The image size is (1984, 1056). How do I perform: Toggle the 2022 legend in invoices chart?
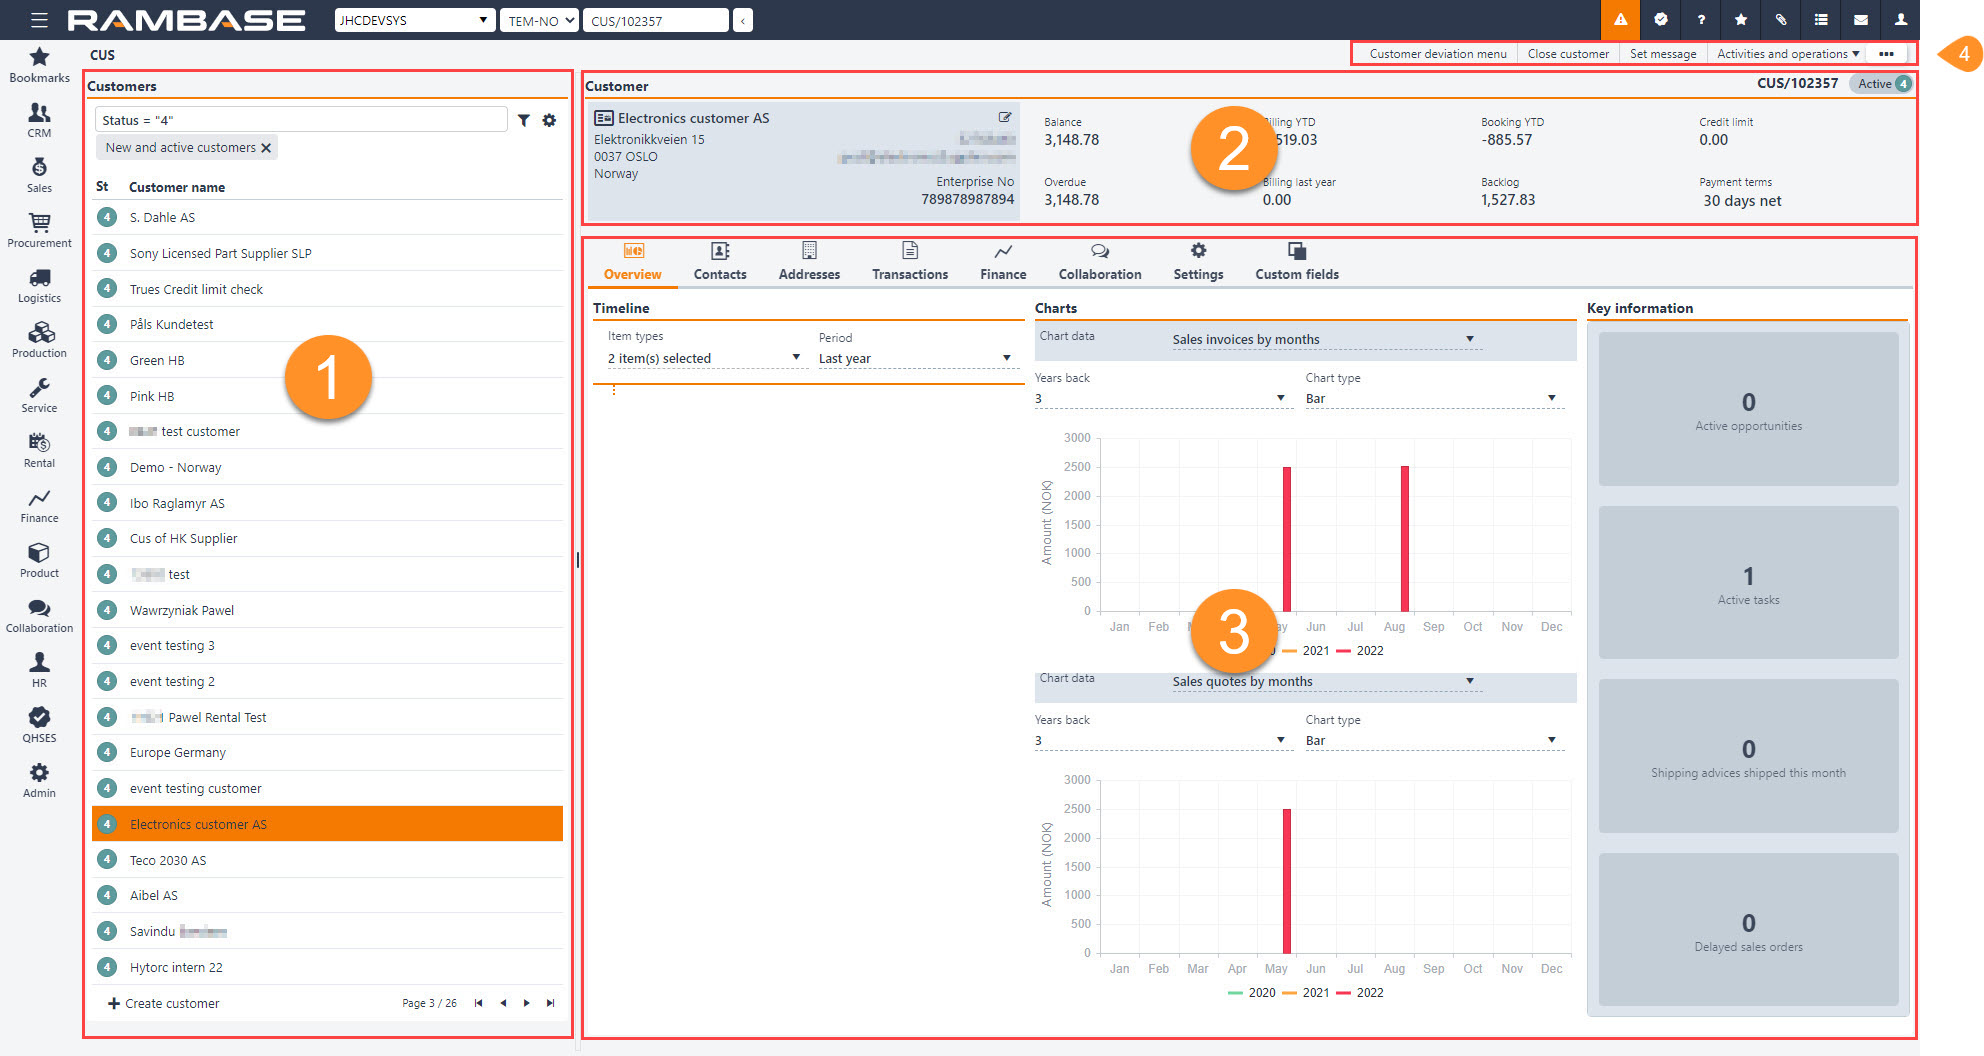click(x=1360, y=651)
